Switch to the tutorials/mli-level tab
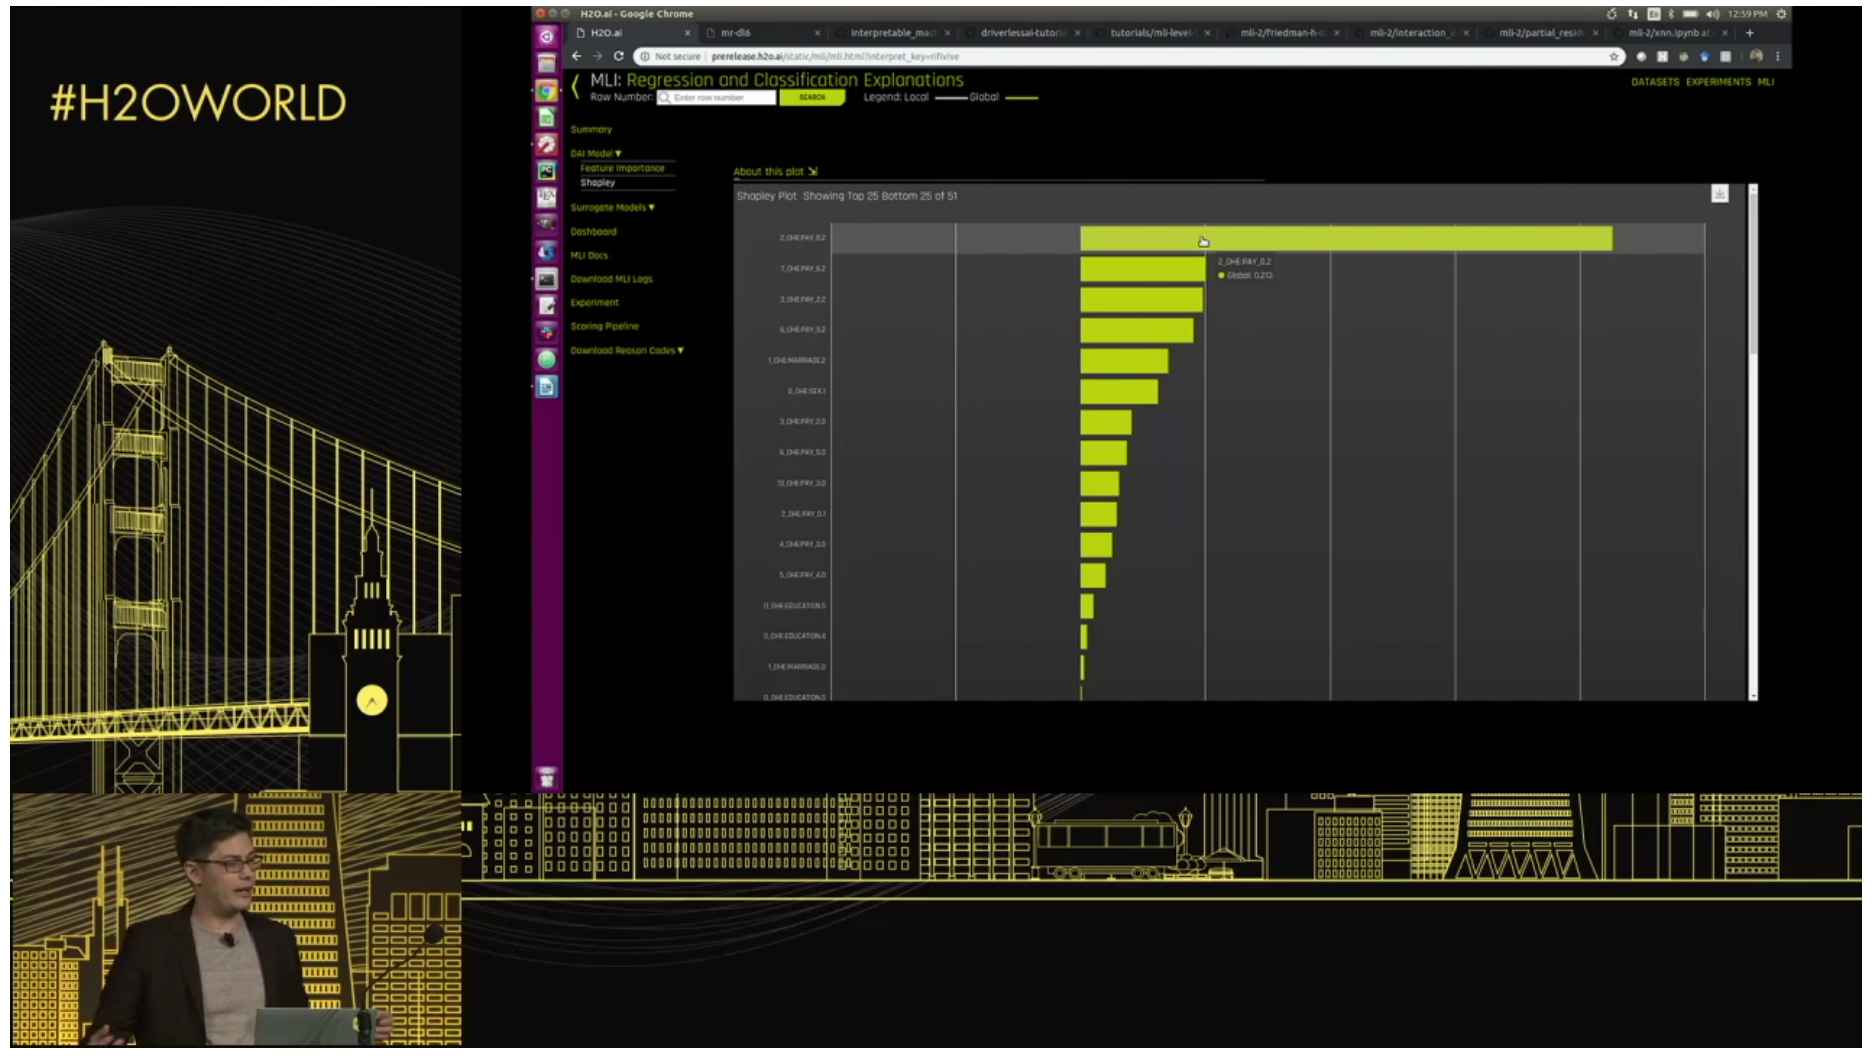 pos(1151,33)
